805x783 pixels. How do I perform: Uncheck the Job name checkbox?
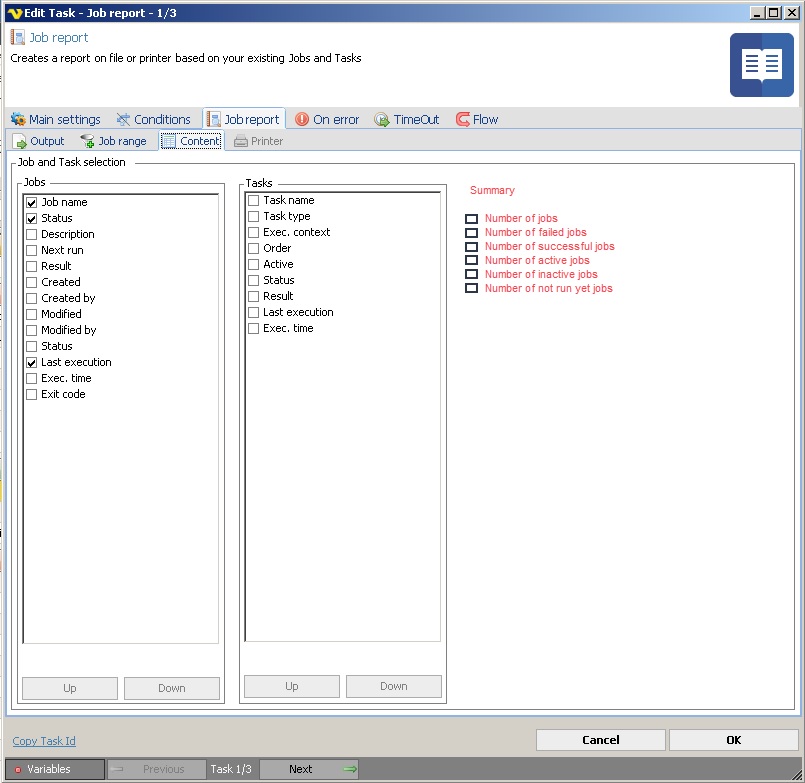point(32,202)
